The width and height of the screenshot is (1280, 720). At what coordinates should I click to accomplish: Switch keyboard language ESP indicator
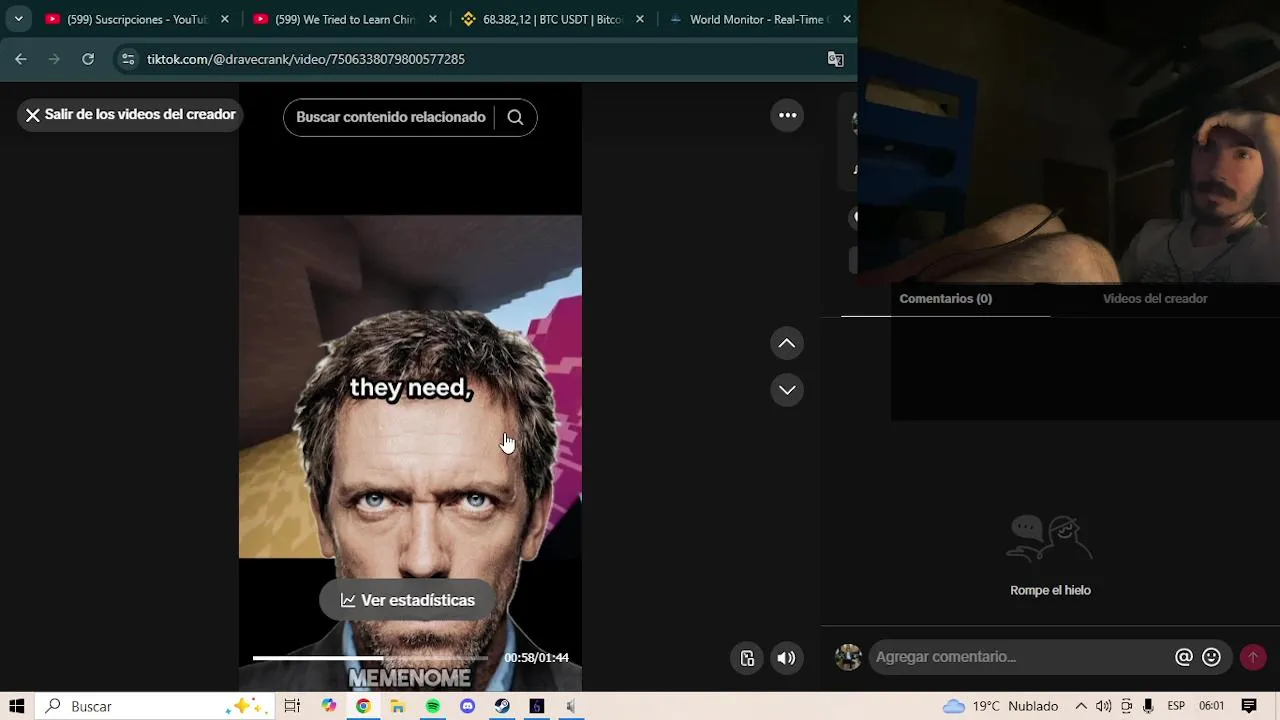(1177, 706)
